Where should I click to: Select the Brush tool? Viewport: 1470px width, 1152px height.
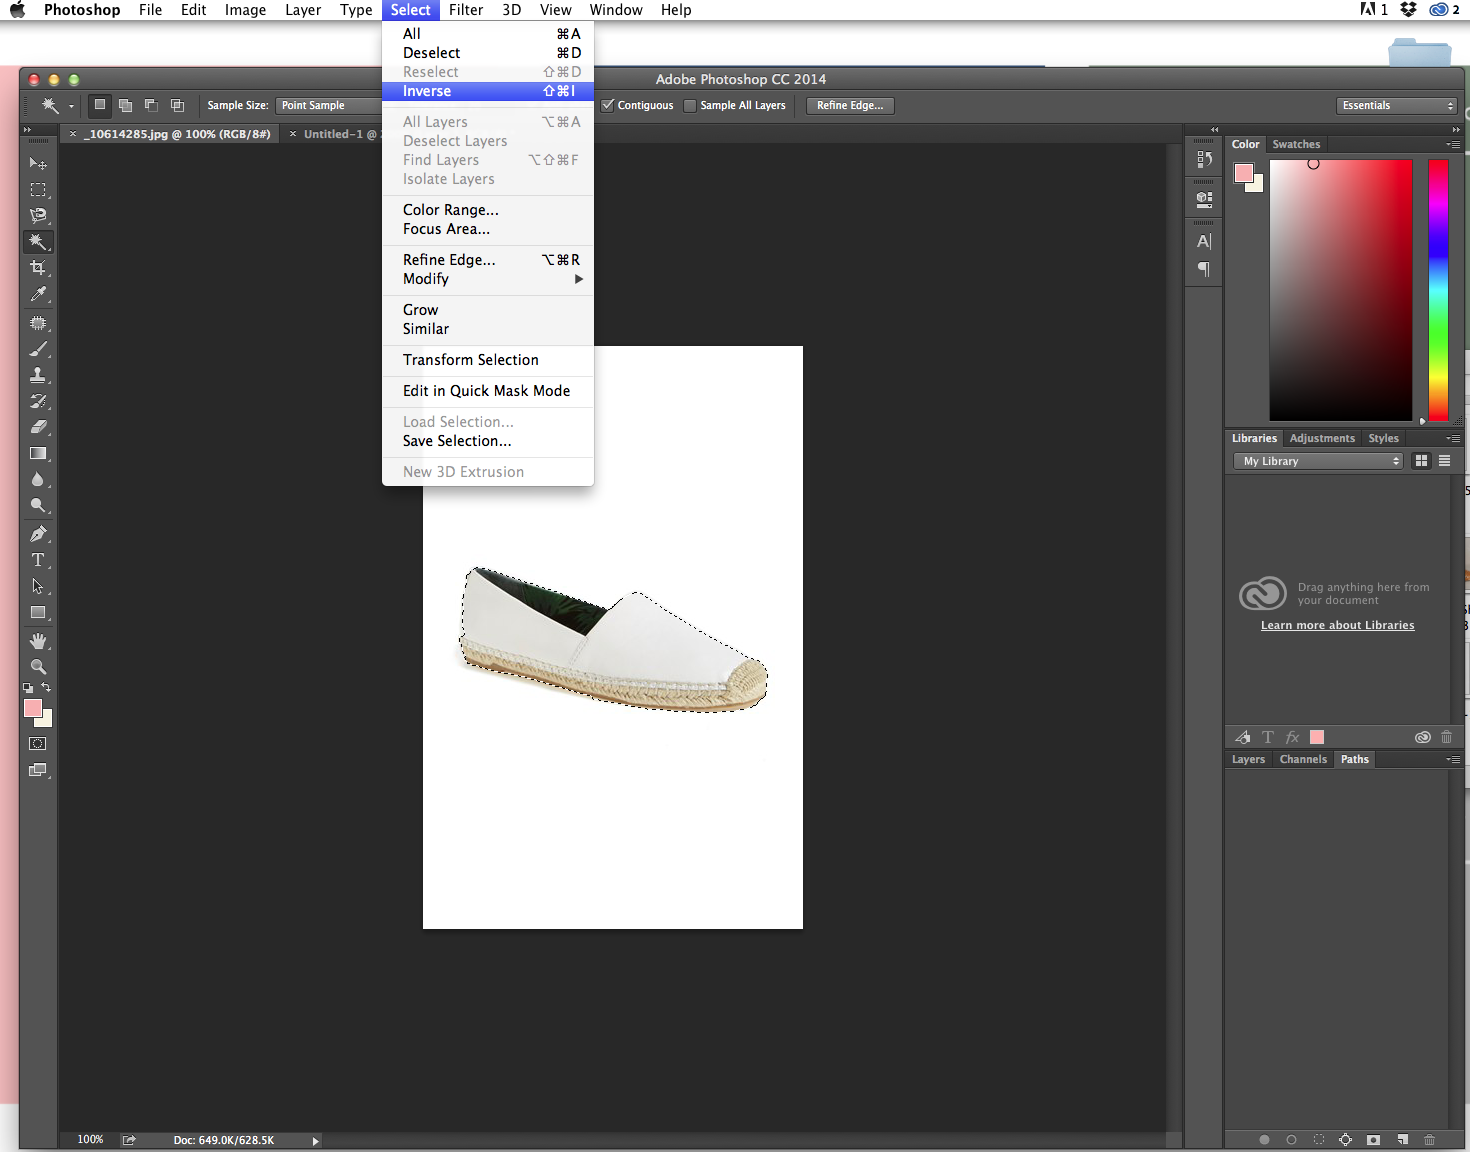[38, 349]
